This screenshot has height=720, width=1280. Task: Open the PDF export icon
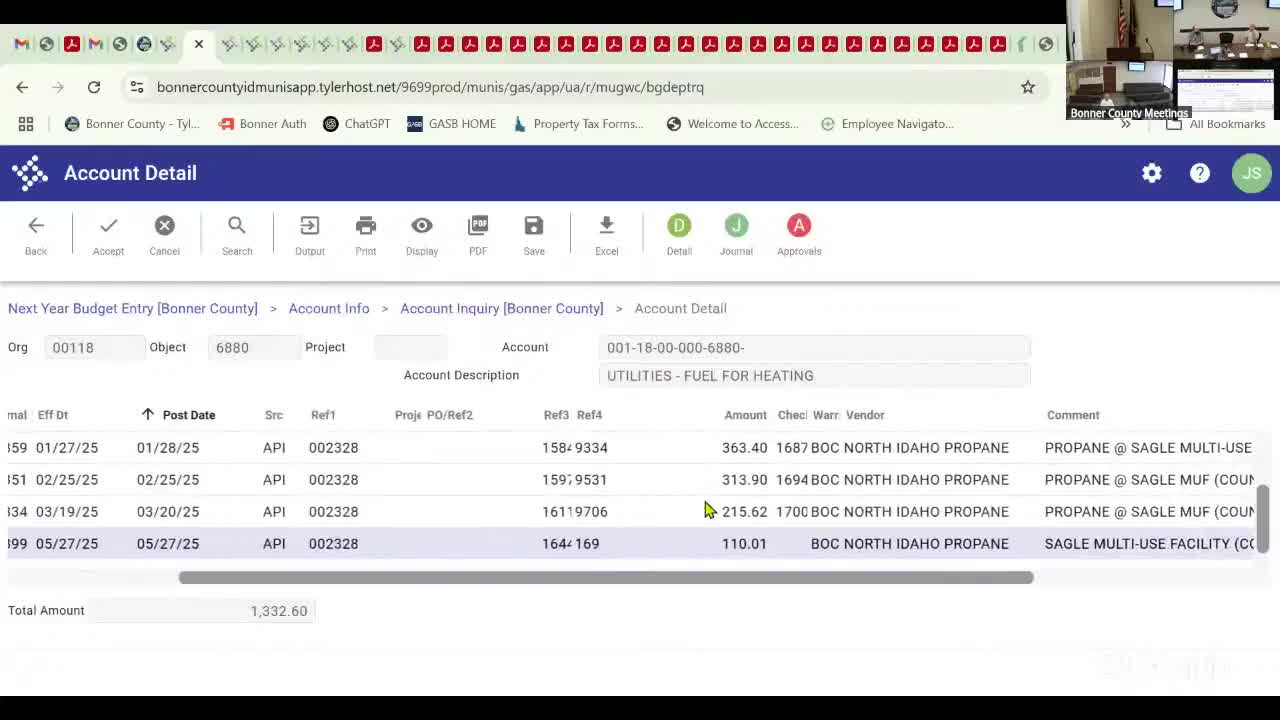click(x=478, y=227)
